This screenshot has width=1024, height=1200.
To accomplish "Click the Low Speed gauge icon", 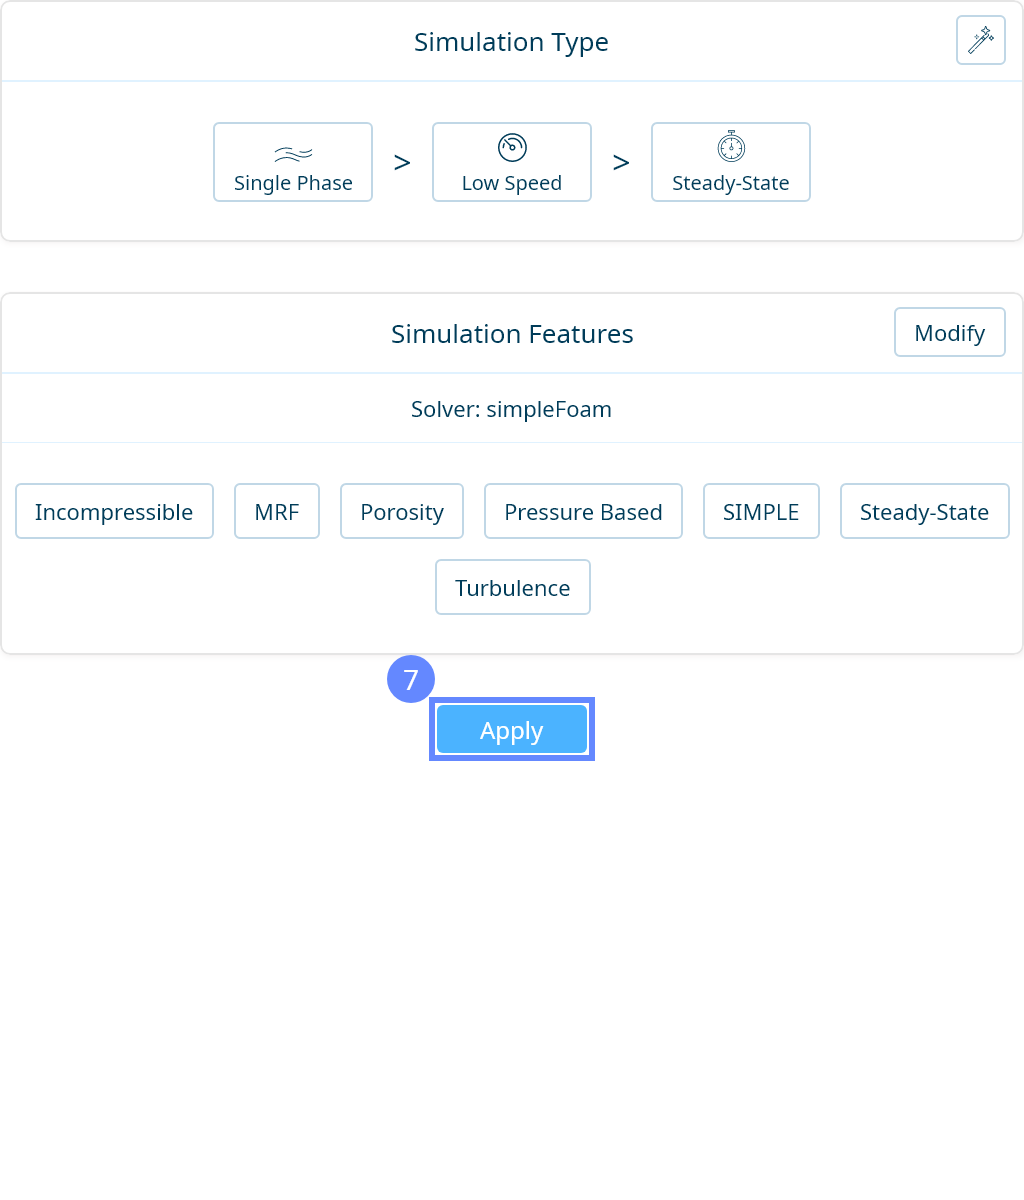I will point(512,148).
